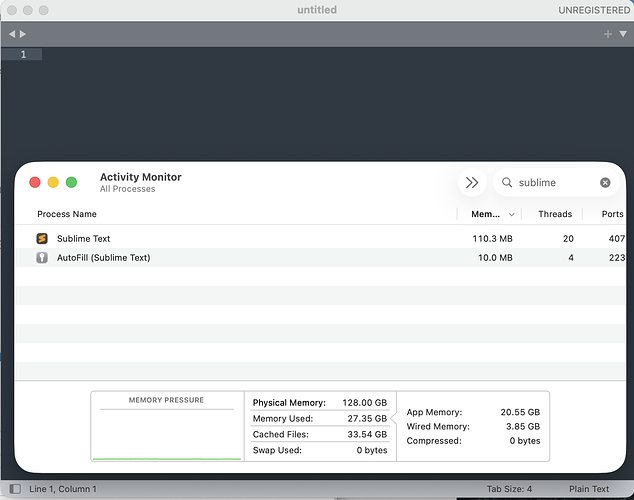Click the Line 1, Column 1 status text
This screenshot has height=500, width=634.
tap(63, 489)
